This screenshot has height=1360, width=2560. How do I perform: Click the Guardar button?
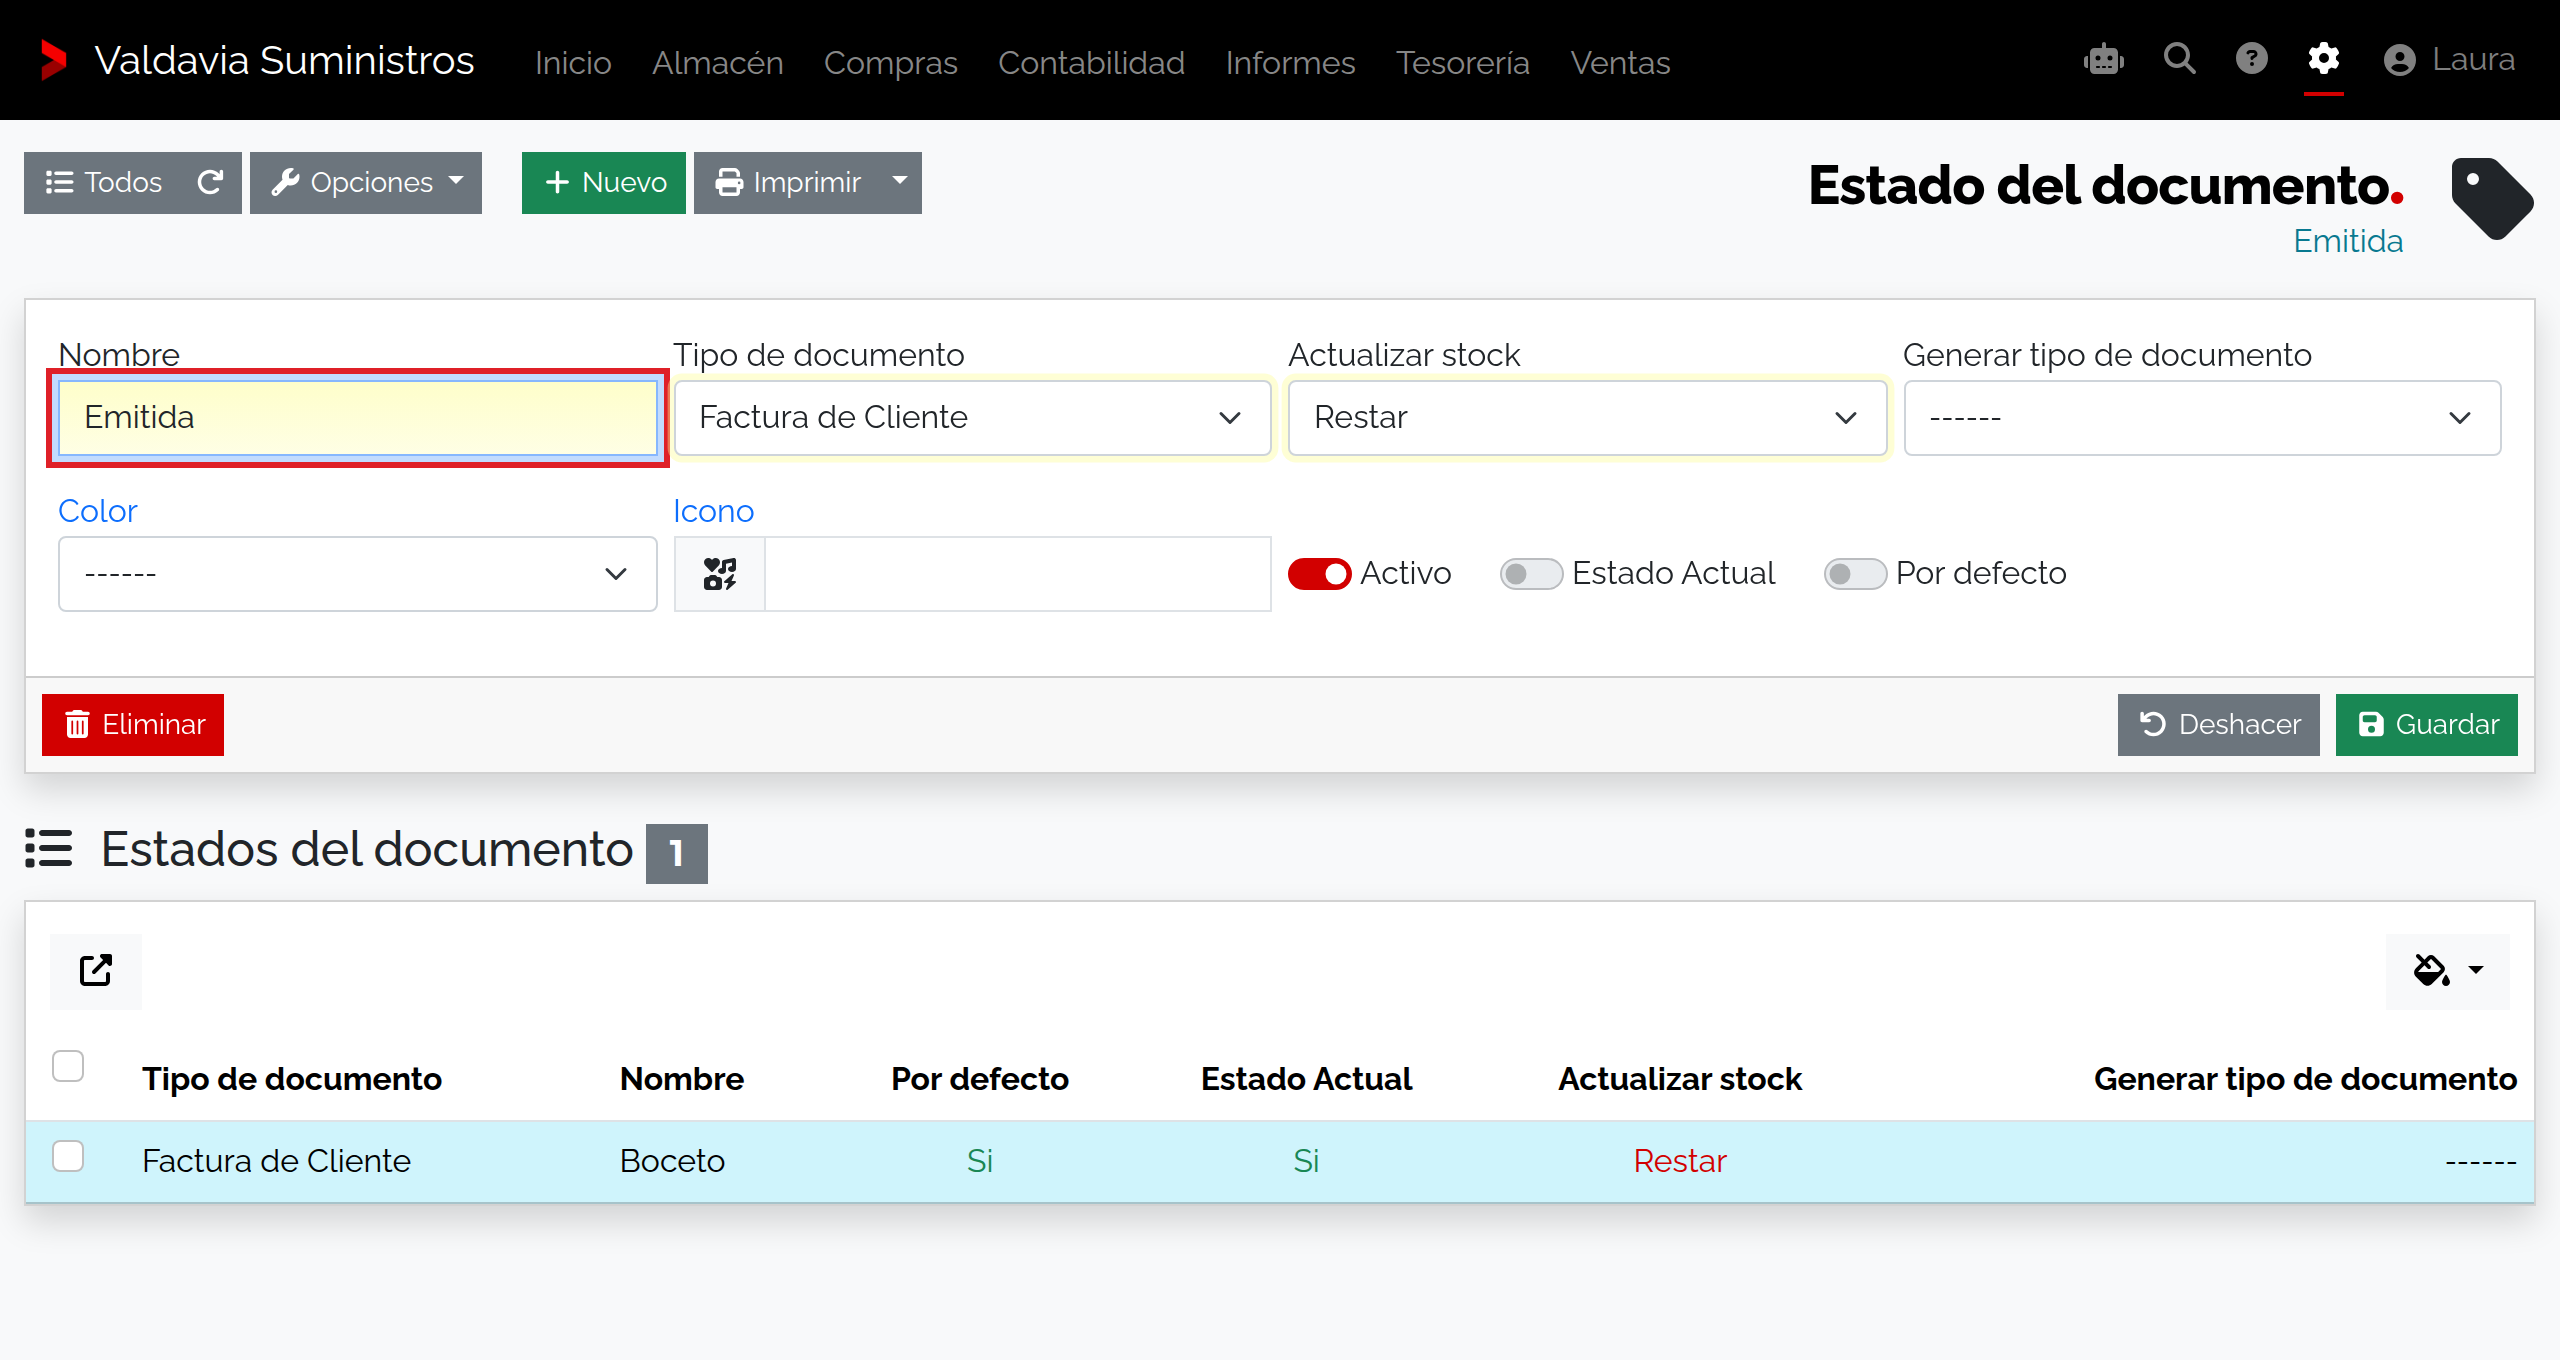2426,724
